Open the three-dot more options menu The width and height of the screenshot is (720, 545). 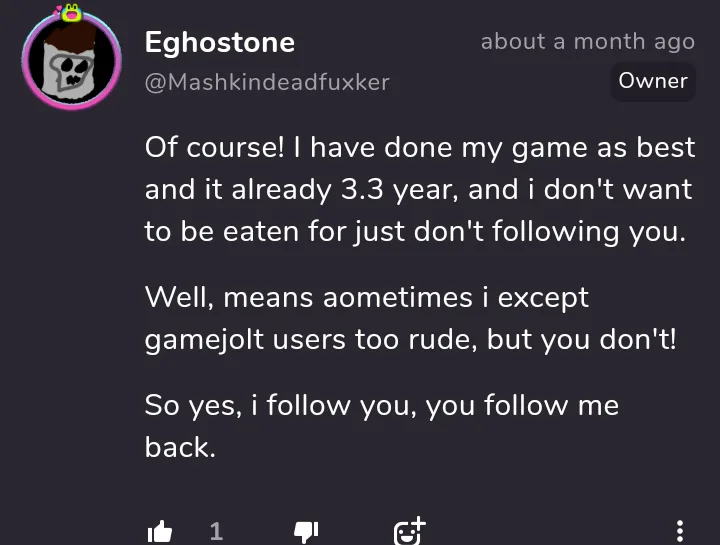click(x=680, y=531)
